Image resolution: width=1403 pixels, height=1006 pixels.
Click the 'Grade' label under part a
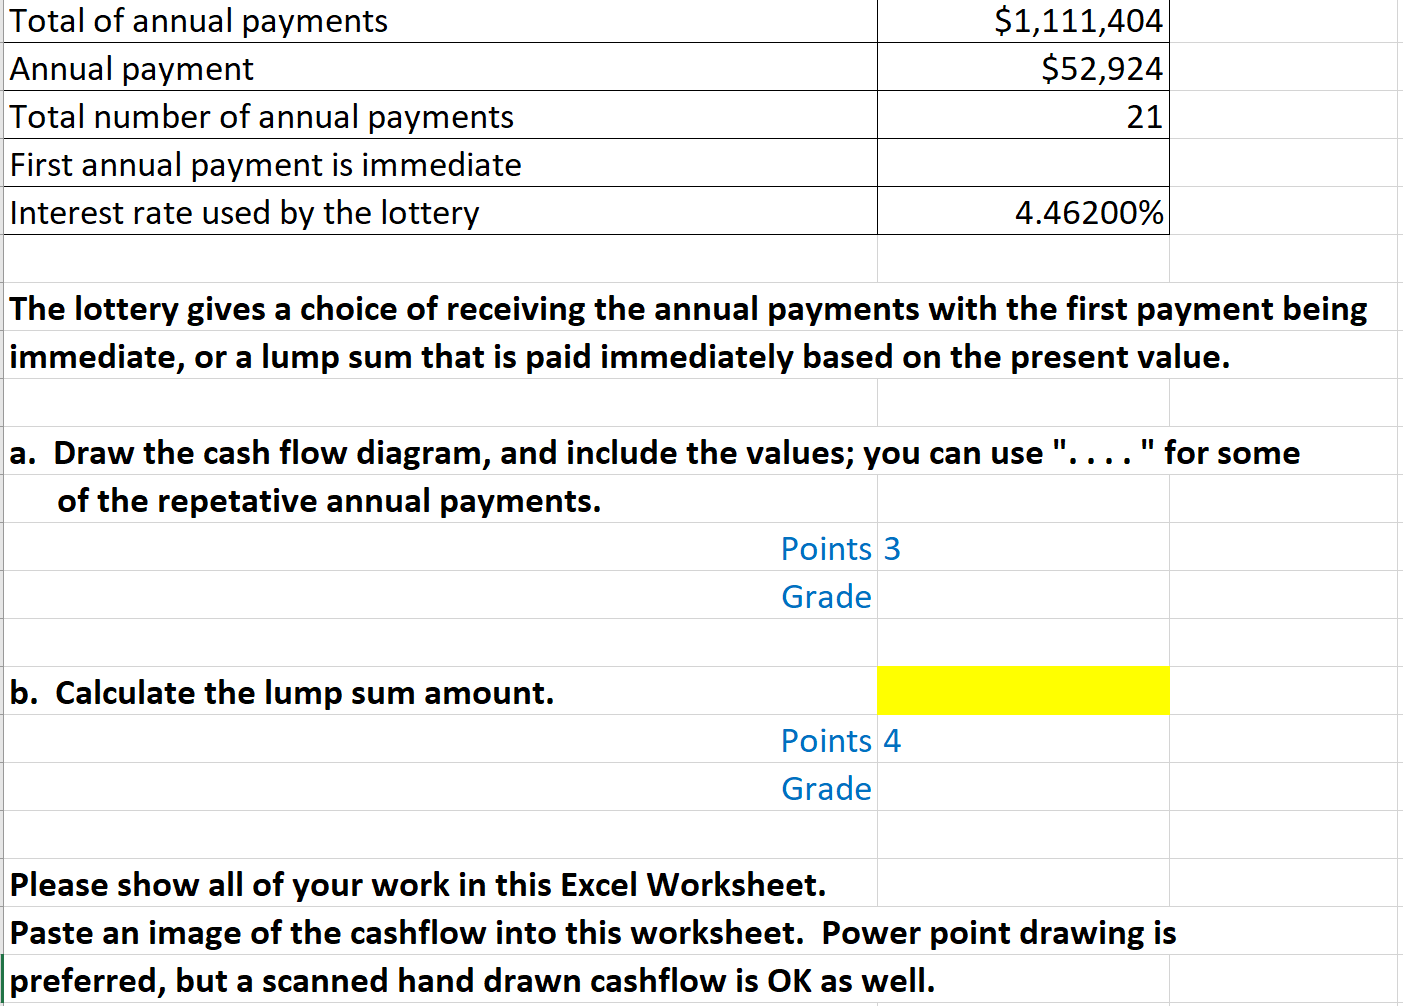point(826,596)
